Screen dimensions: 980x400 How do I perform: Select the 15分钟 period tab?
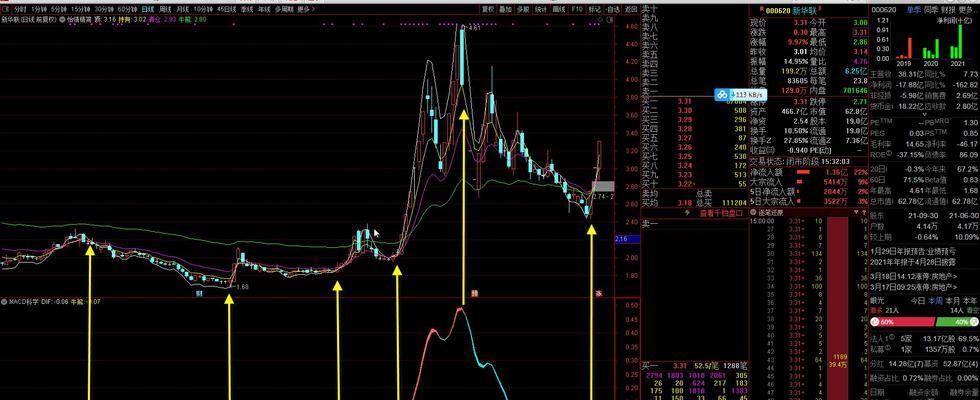[x=81, y=9]
